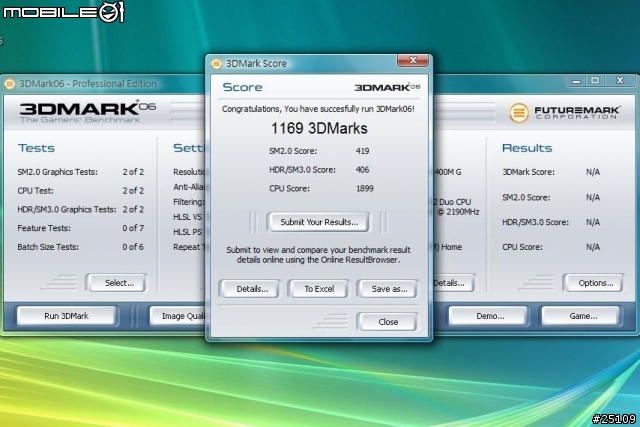Click Save as in score dialog

388,289
